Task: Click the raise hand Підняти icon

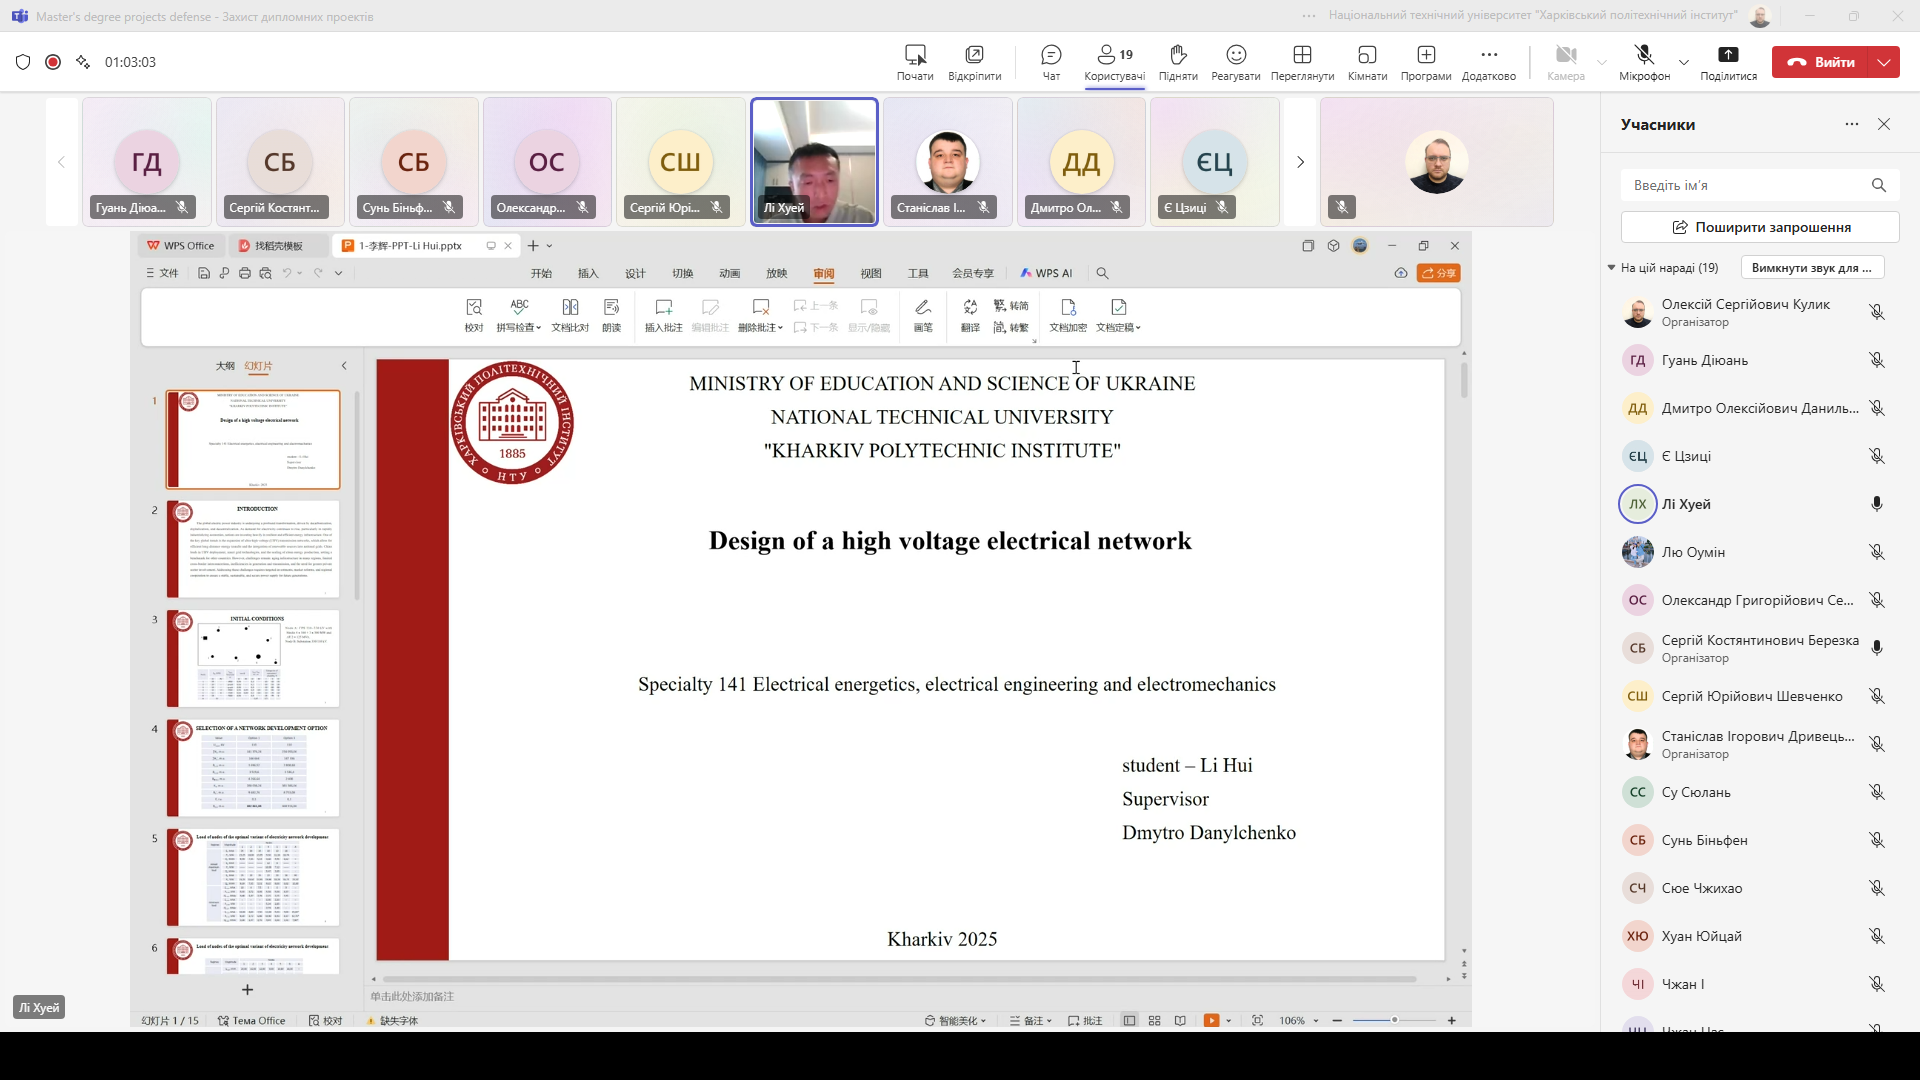Action: 1178,55
